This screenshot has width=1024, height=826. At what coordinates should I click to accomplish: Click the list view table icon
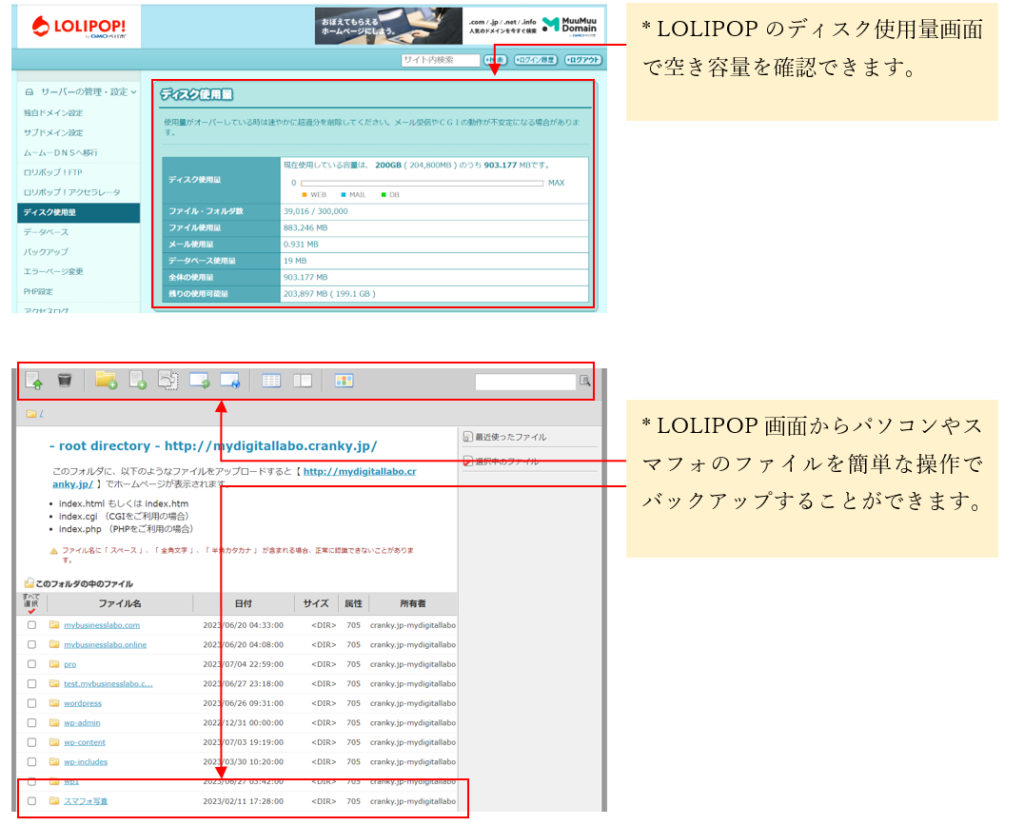click(x=271, y=380)
